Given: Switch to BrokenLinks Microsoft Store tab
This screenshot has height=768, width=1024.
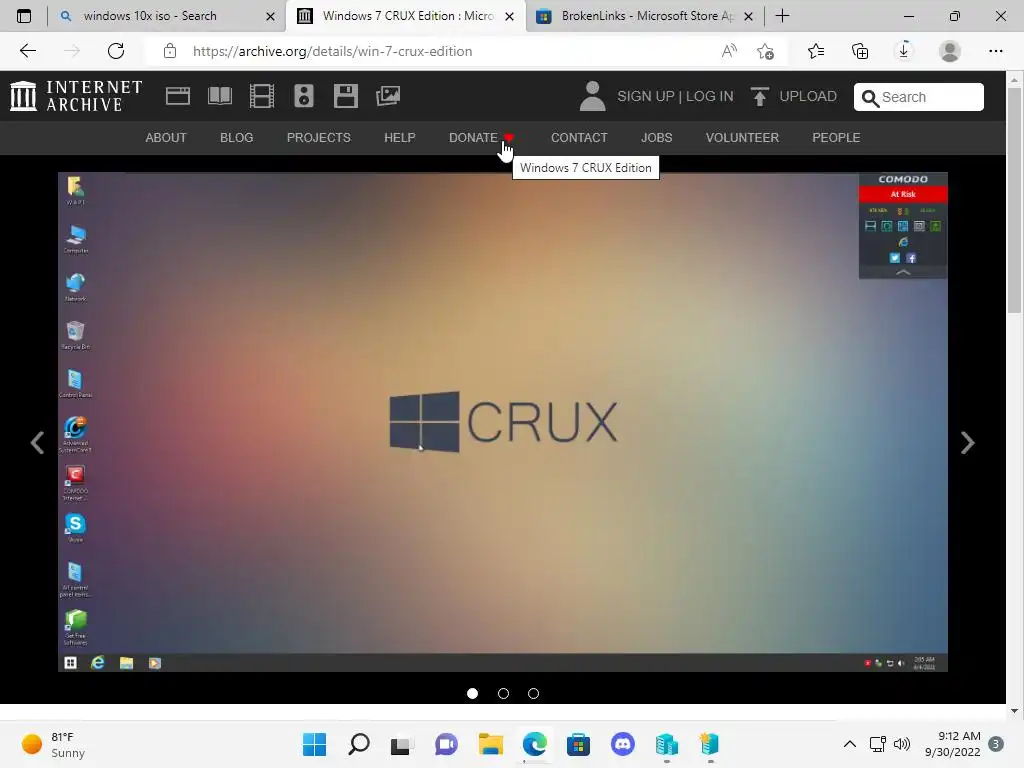Looking at the screenshot, I should (x=647, y=16).
